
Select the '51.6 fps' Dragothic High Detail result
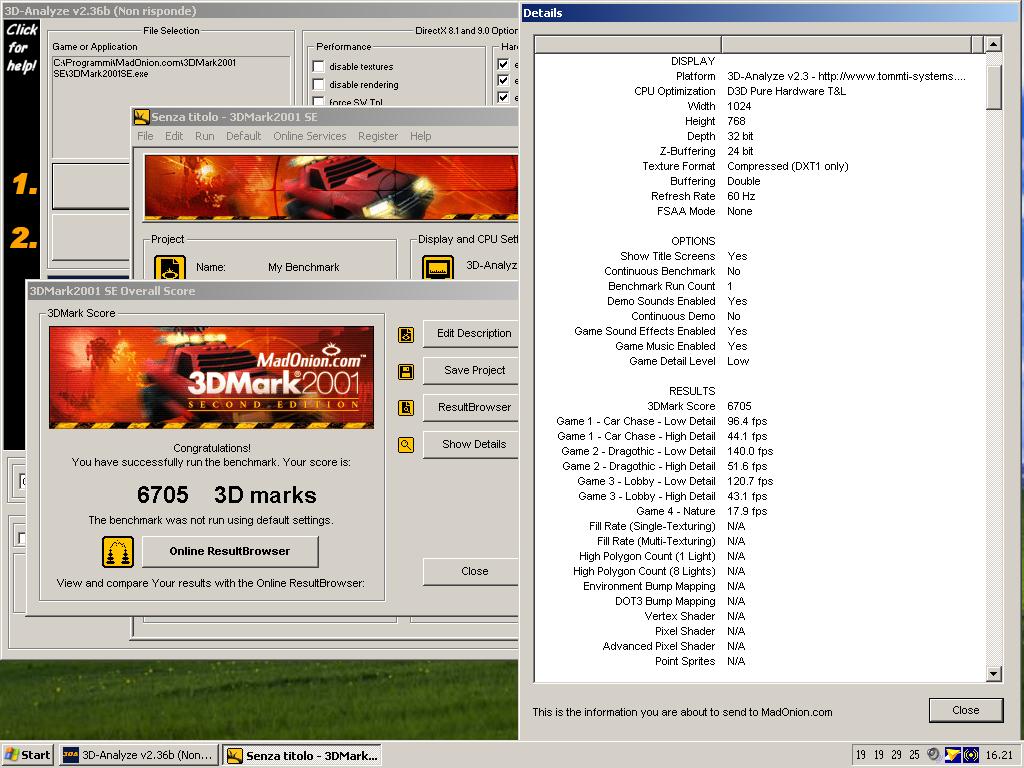[x=747, y=466]
